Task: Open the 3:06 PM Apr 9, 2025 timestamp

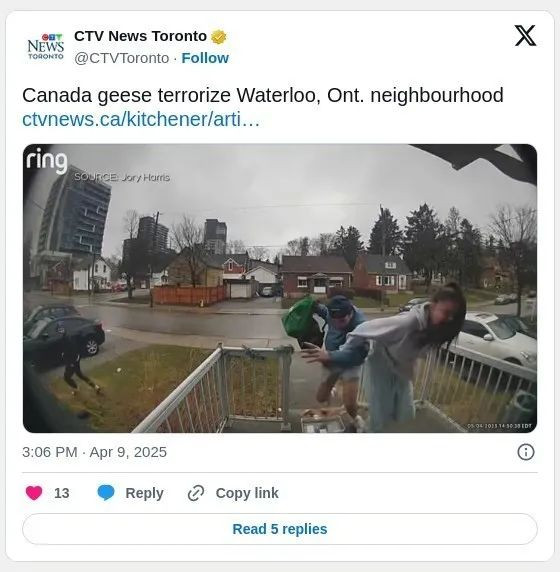Action: click(x=94, y=452)
